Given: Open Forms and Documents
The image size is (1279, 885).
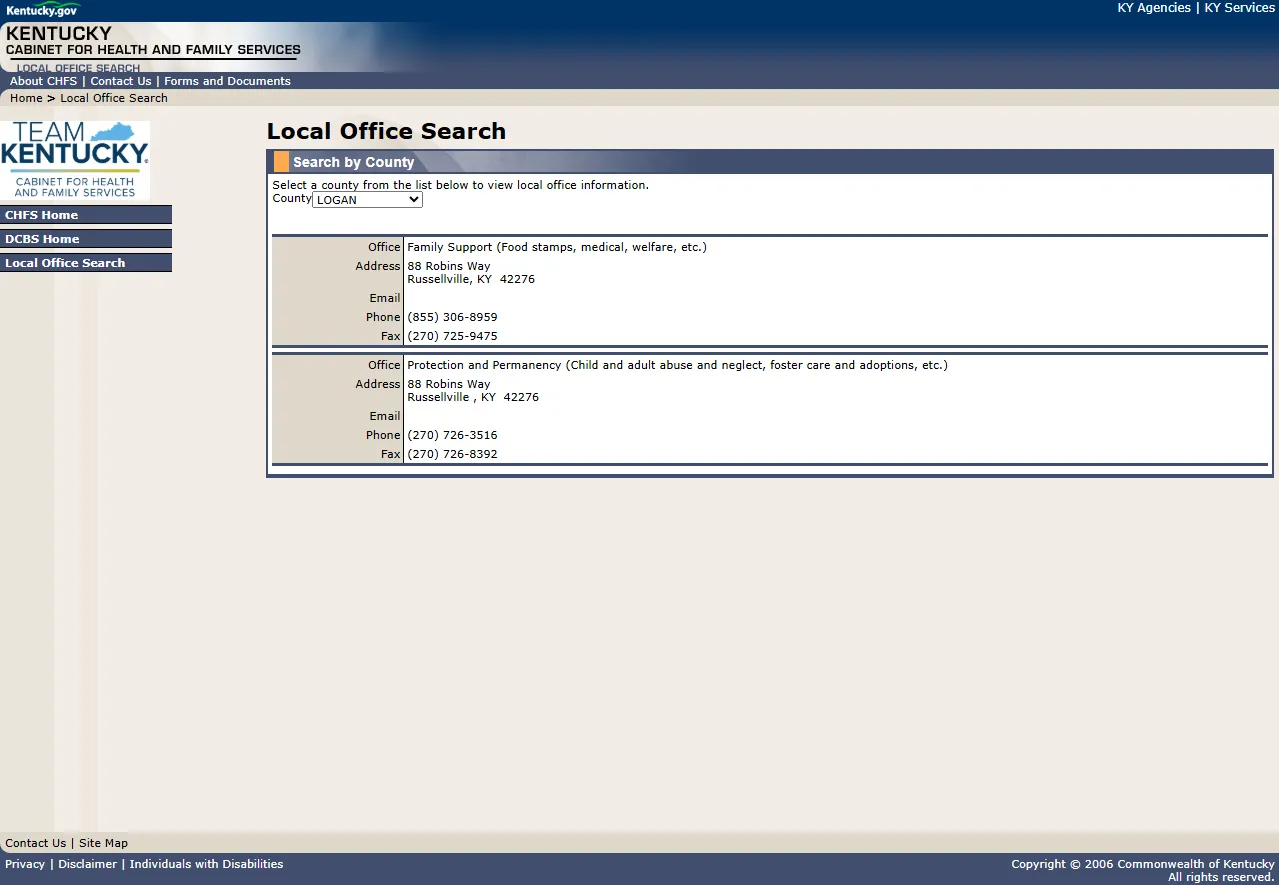Looking at the screenshot, I should click(227, 81).
